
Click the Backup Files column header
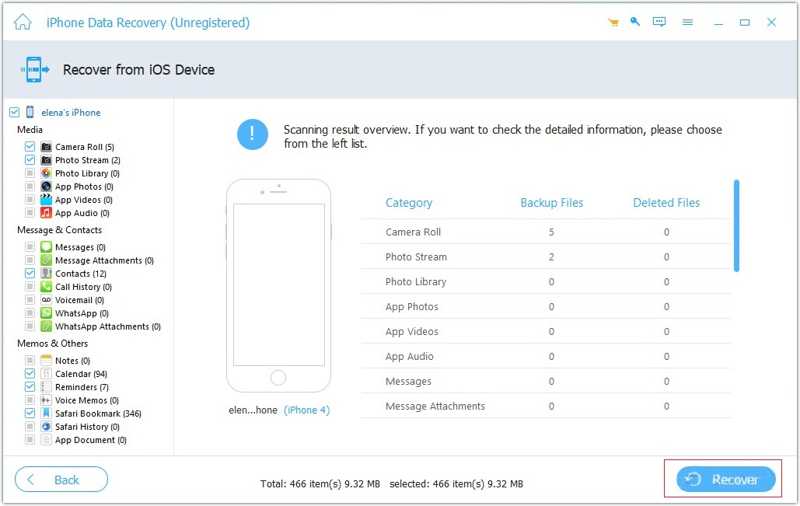552,203
